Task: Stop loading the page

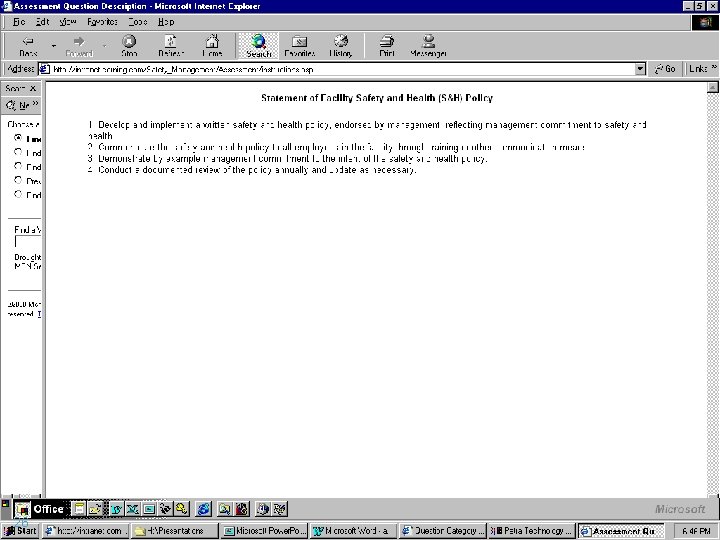Action: click(x=129, y=46)
